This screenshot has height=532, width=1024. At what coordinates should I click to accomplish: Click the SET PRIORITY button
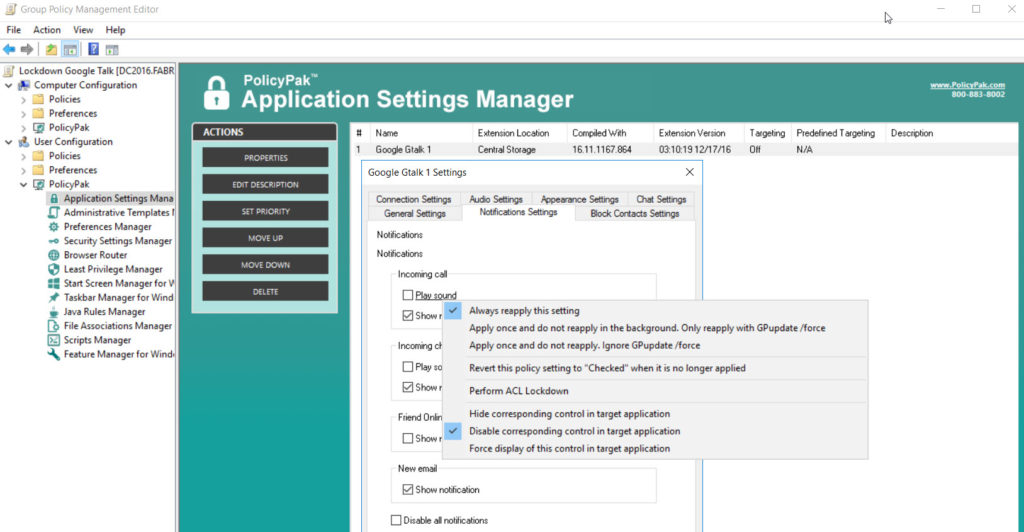point(265,211)
